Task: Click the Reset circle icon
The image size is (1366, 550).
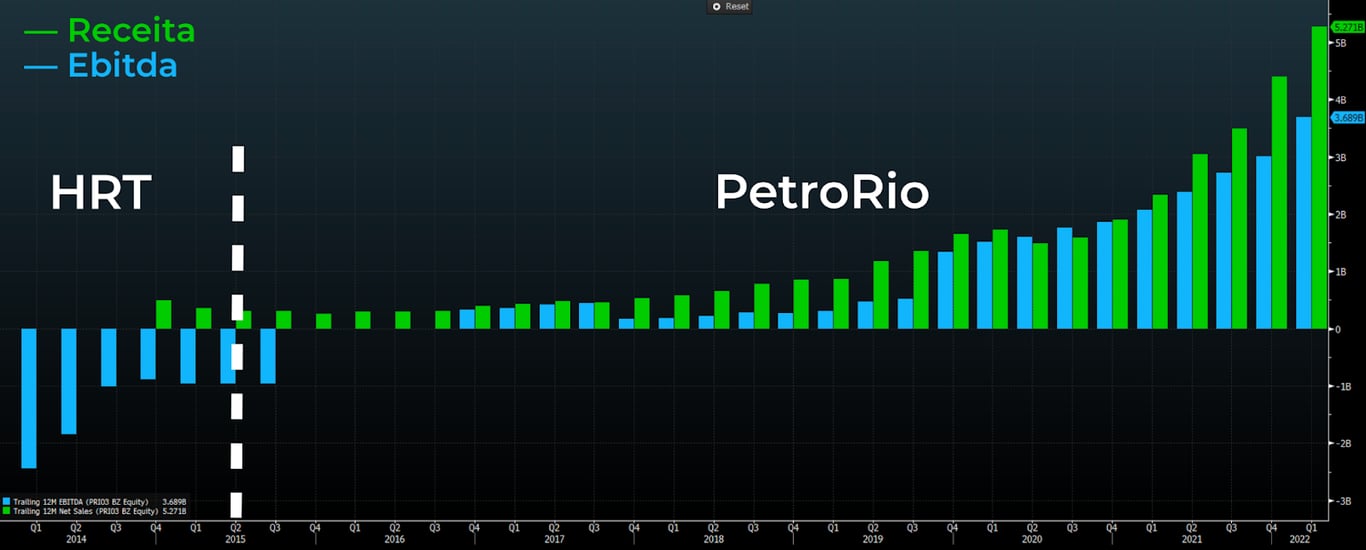Action: pyautogui.click(x=716, y=6)
